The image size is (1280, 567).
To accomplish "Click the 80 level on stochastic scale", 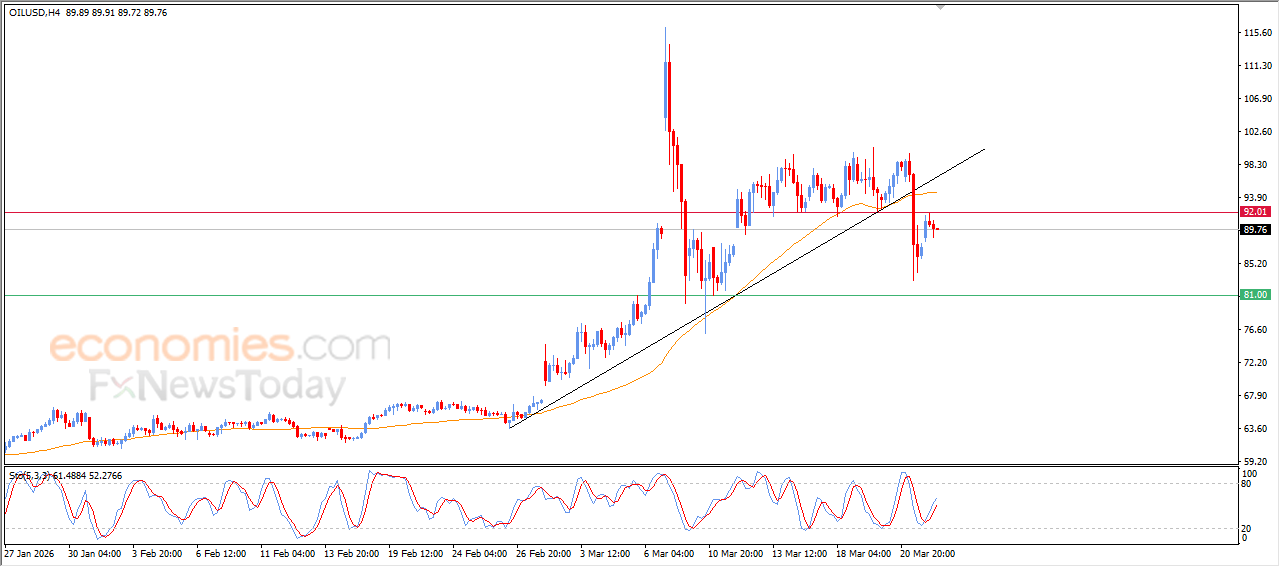I will (1247, 484).
